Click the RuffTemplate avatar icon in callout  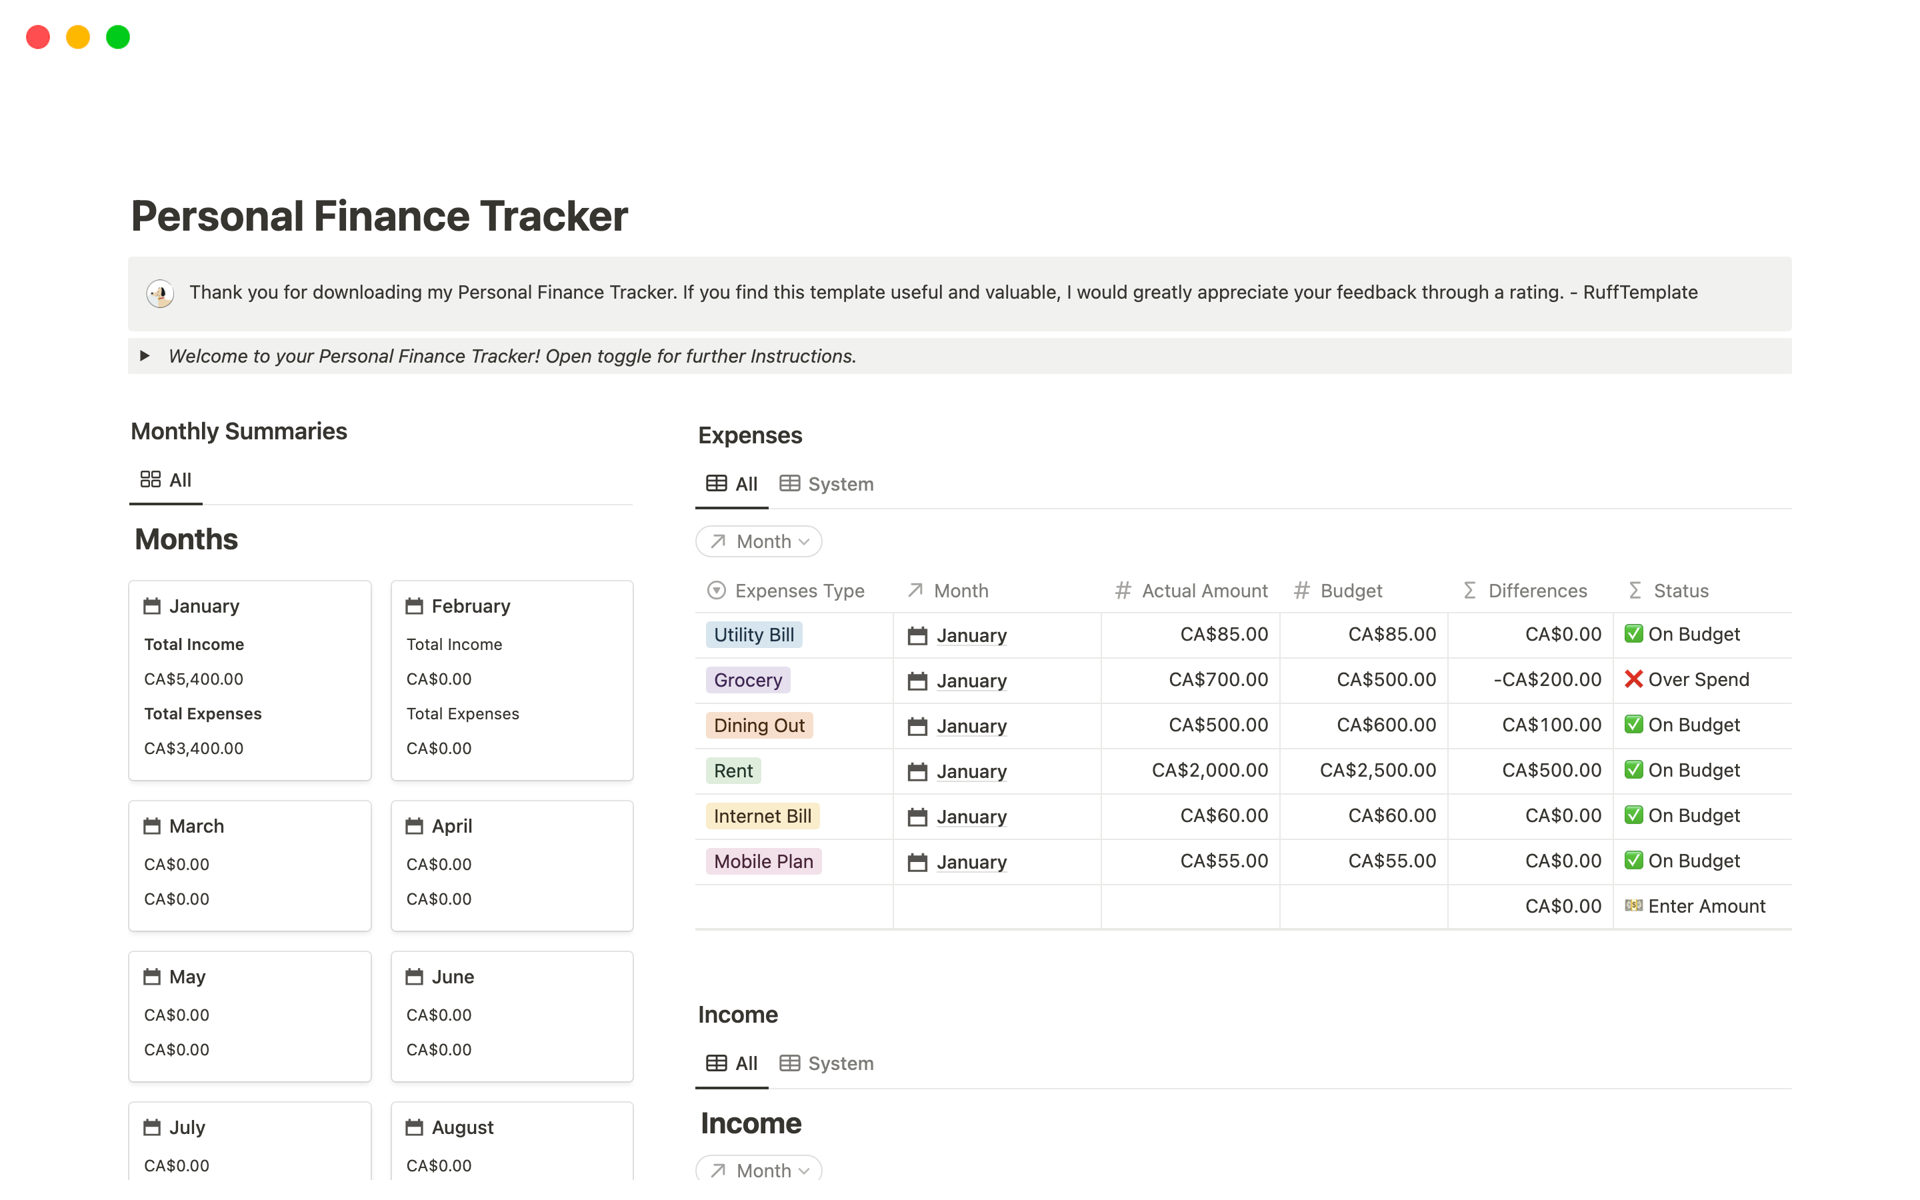[160, 293]
